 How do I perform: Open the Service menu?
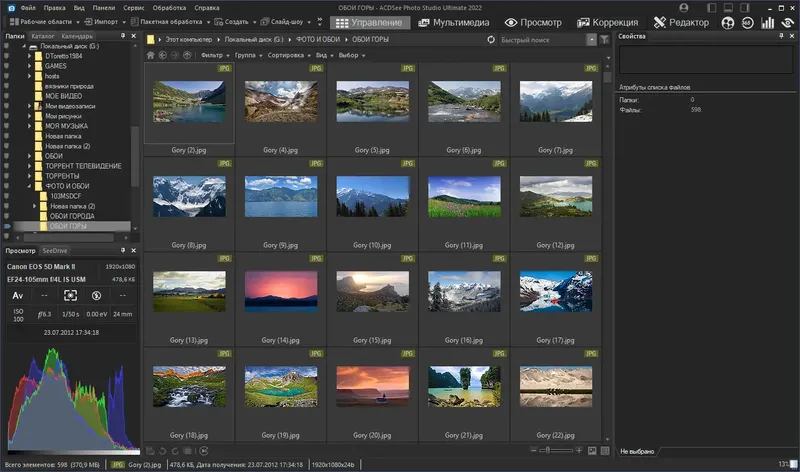click(134, 7)
